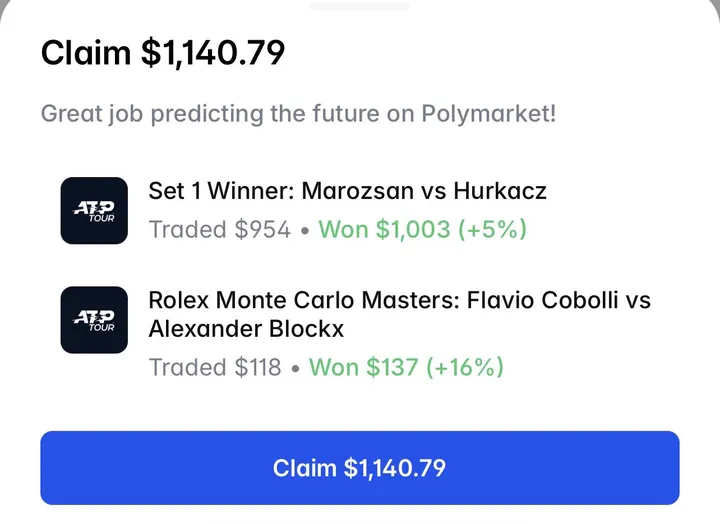720x524 pixels.
Task: Select the Traded $118 amount
Action: click(215, 367)
